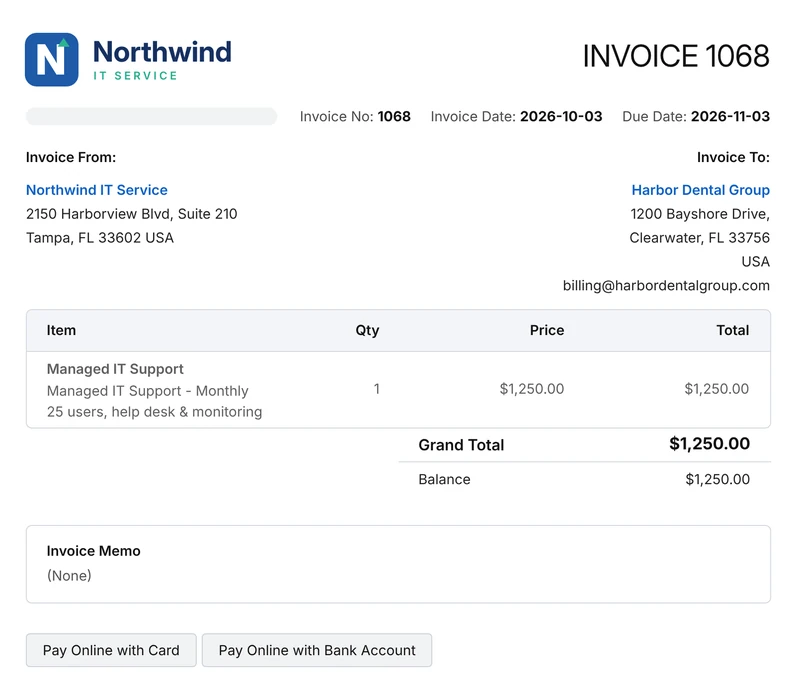Click the Invoice To: label
The image size is (800, 686).
coord(733,157)
